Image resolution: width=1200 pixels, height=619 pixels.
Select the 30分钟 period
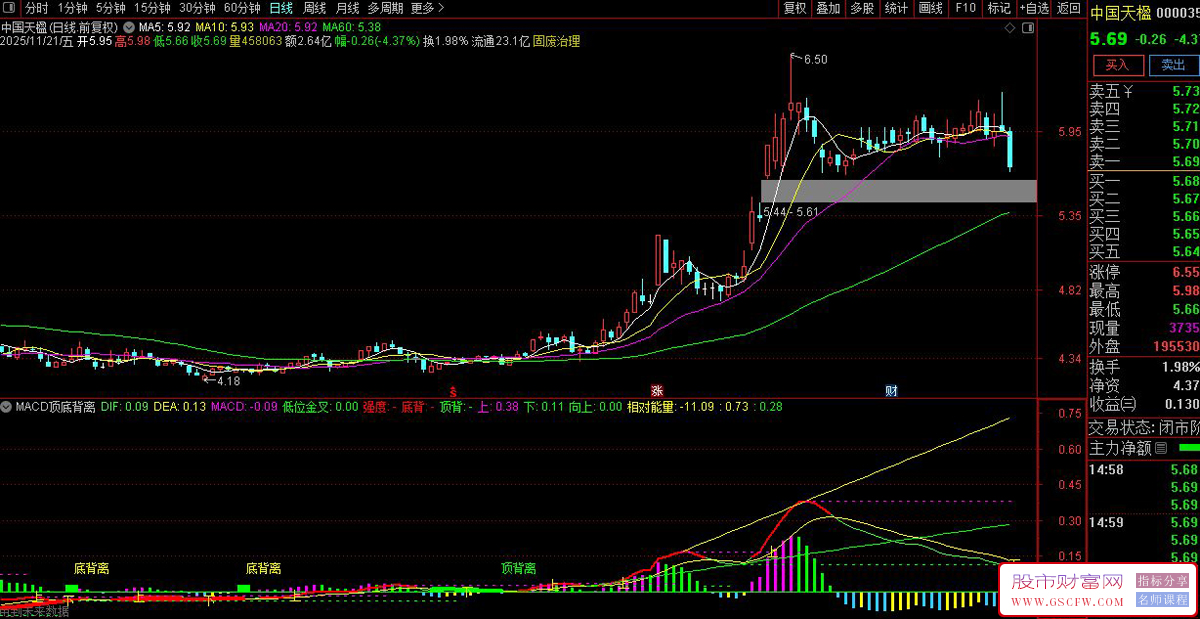(198, 8)
